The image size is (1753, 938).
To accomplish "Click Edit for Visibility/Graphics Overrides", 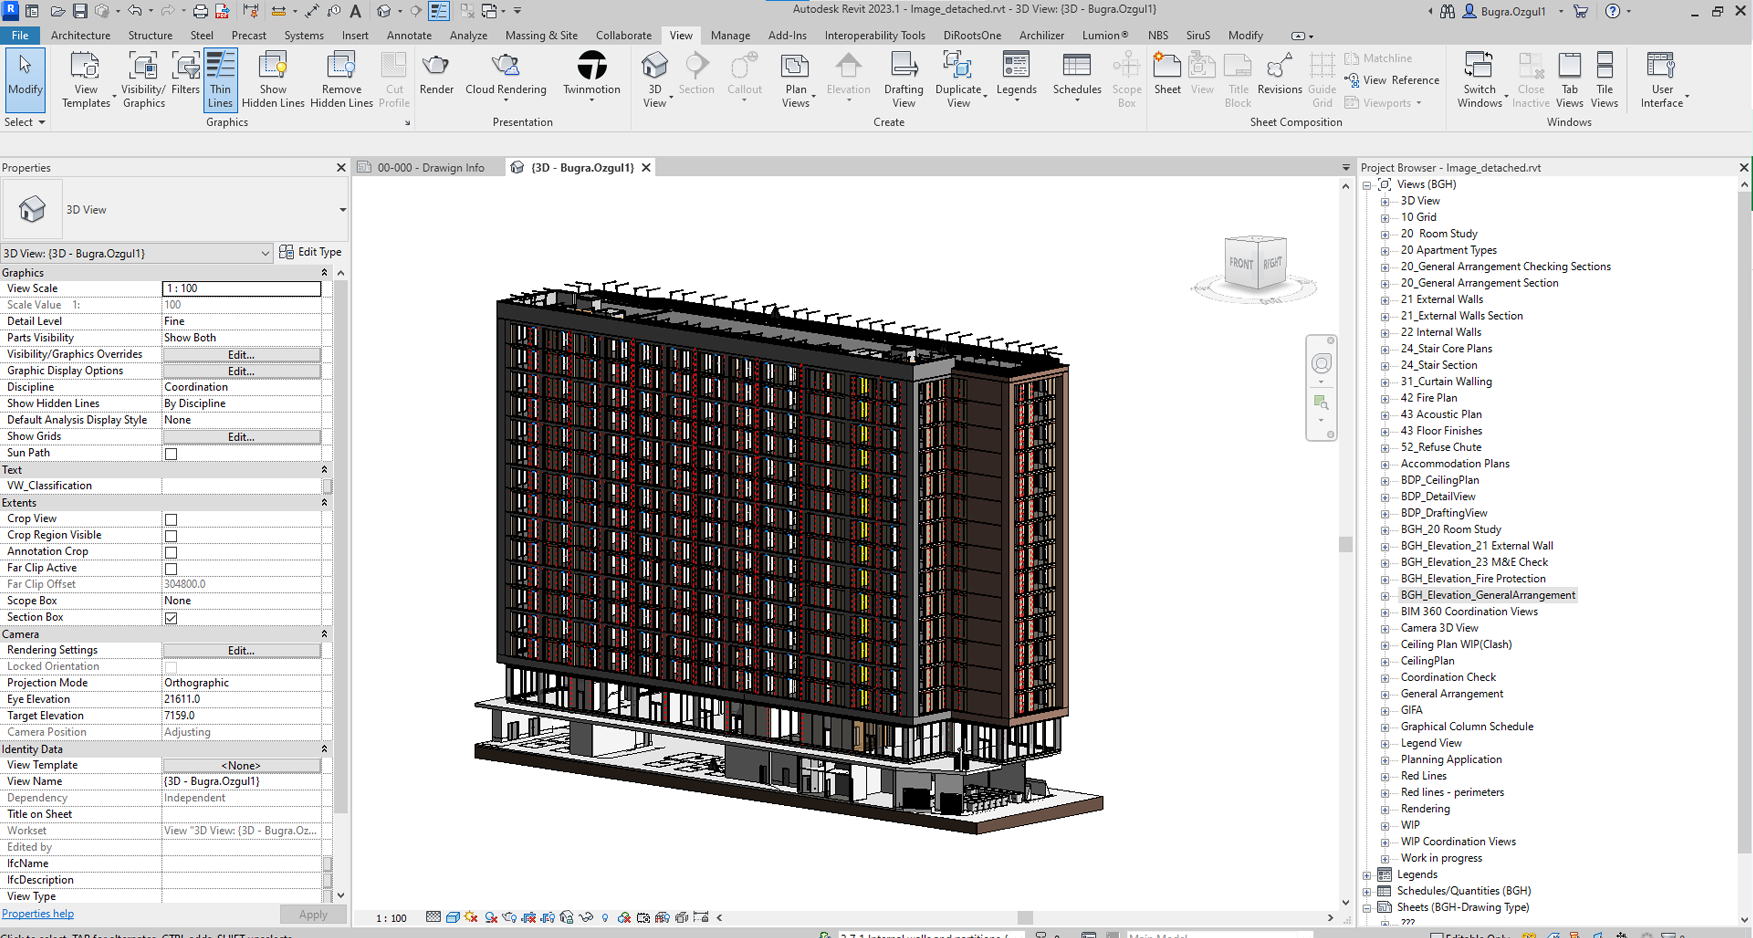I will pyautogui.click(x=241, y=355).
